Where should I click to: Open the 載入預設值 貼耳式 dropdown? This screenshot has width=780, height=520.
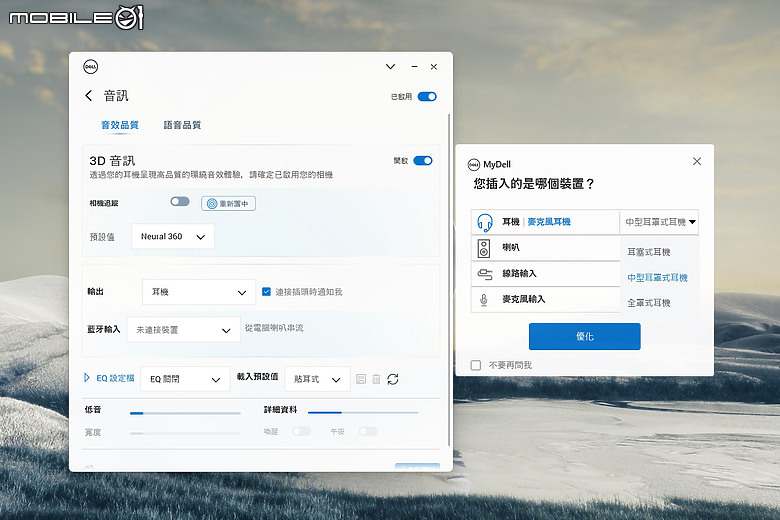(x=317, y=379)
